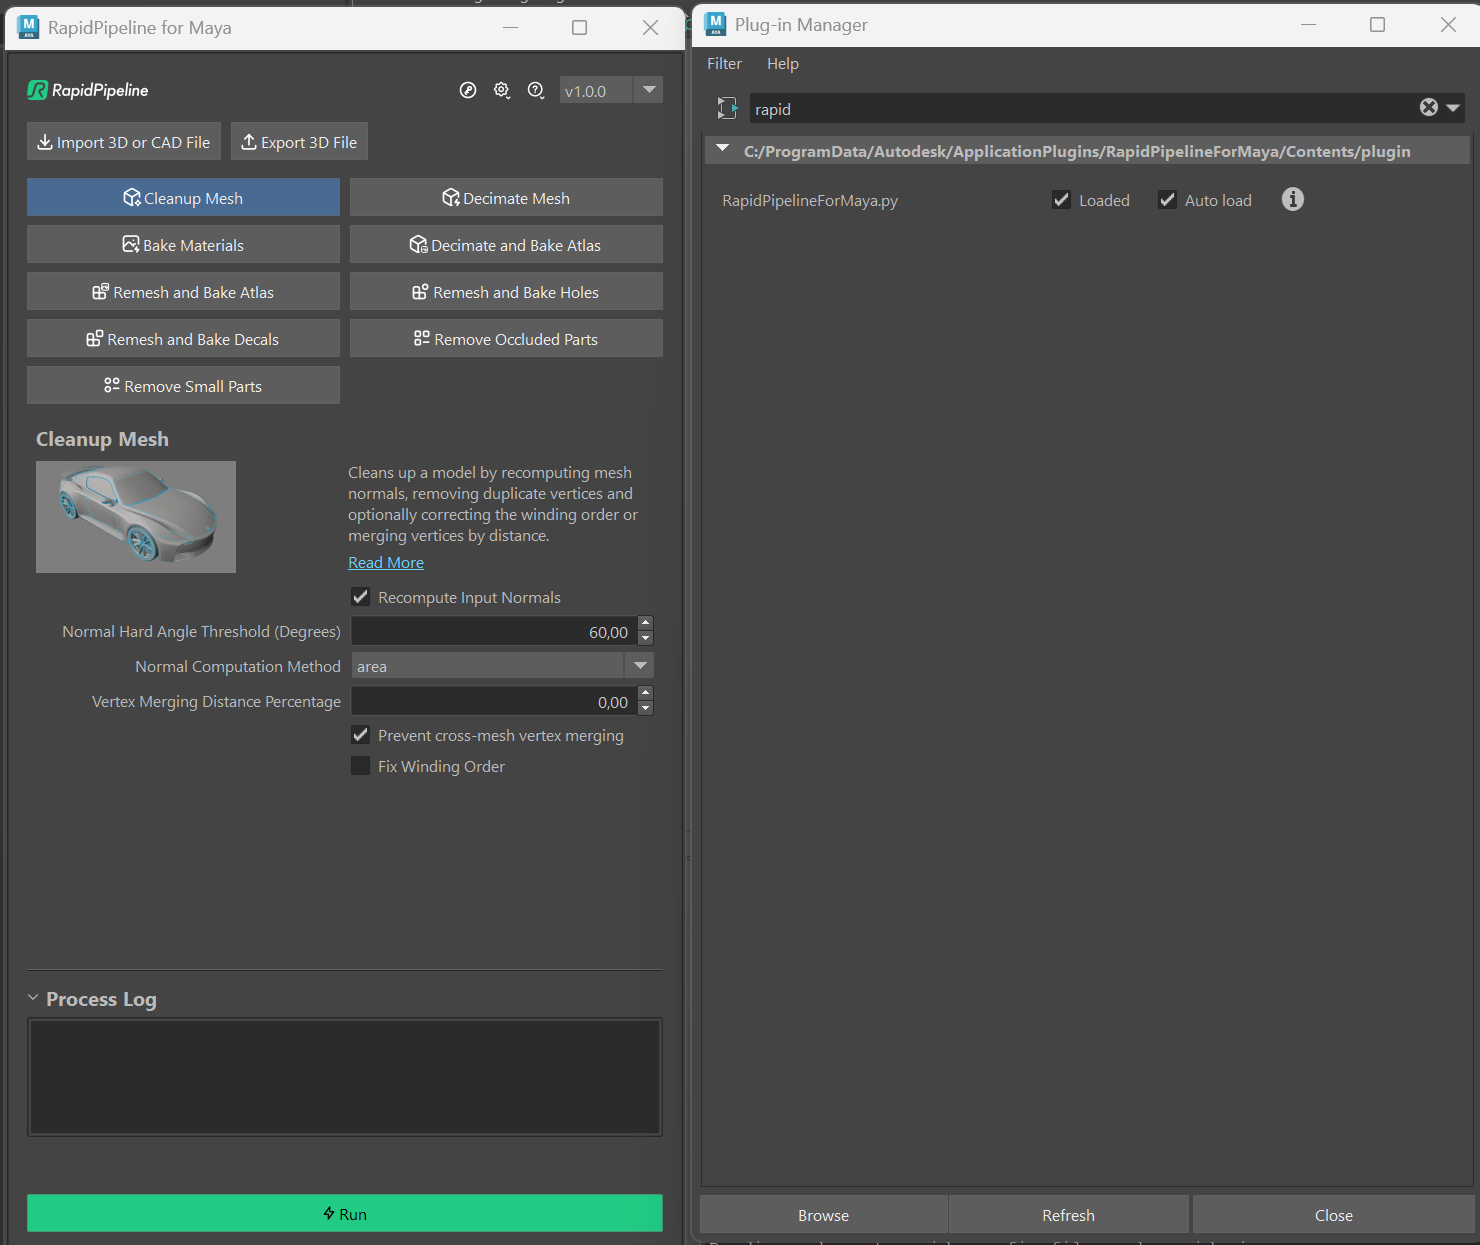
Task: Minimize the Plug-in Manager window
Action: [x=1308, y=25]
